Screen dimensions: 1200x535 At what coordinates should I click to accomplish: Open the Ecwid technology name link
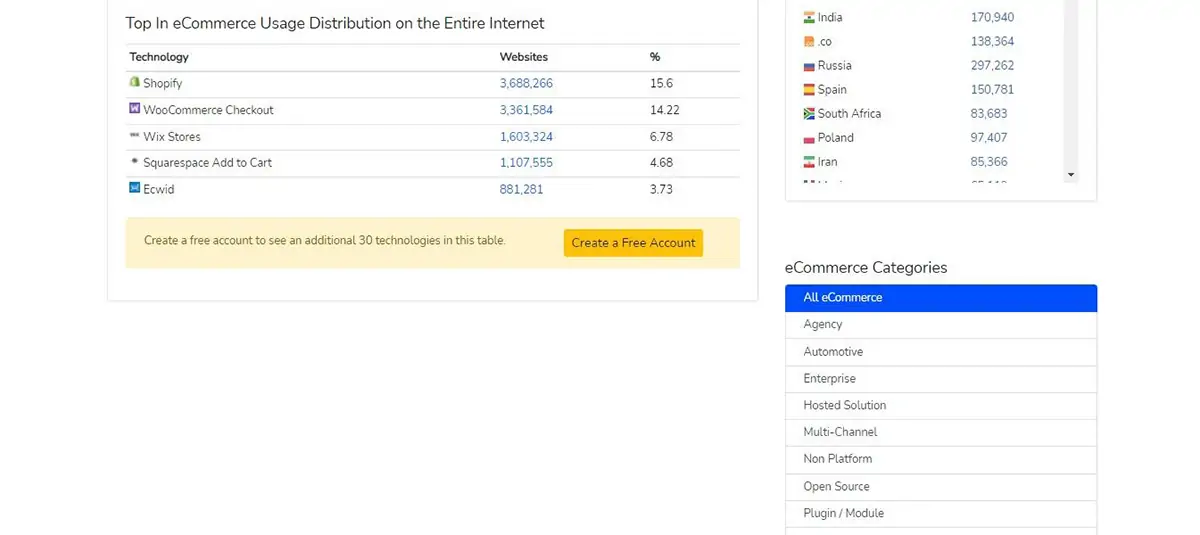pos(158,189)
